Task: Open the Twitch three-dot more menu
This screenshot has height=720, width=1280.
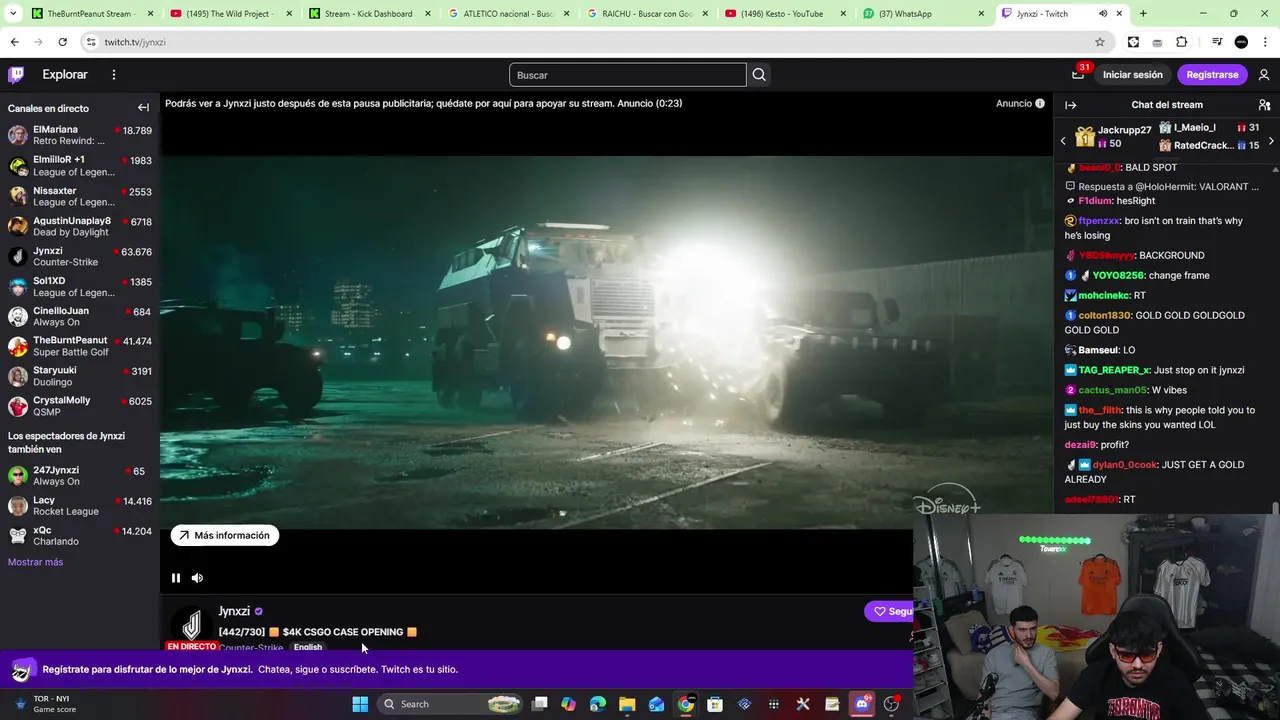Action: (114, 75)
